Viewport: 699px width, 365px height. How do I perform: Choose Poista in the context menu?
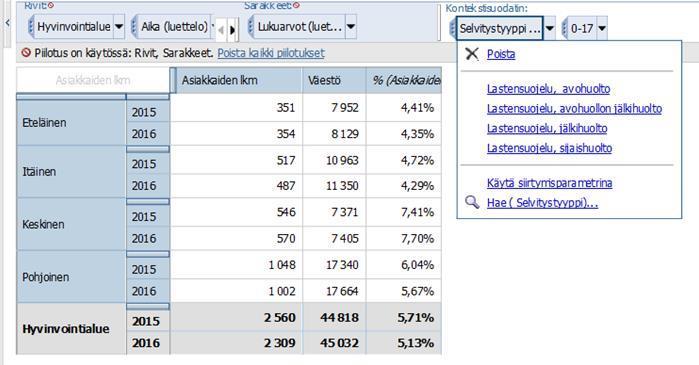[x=501, y=54]
